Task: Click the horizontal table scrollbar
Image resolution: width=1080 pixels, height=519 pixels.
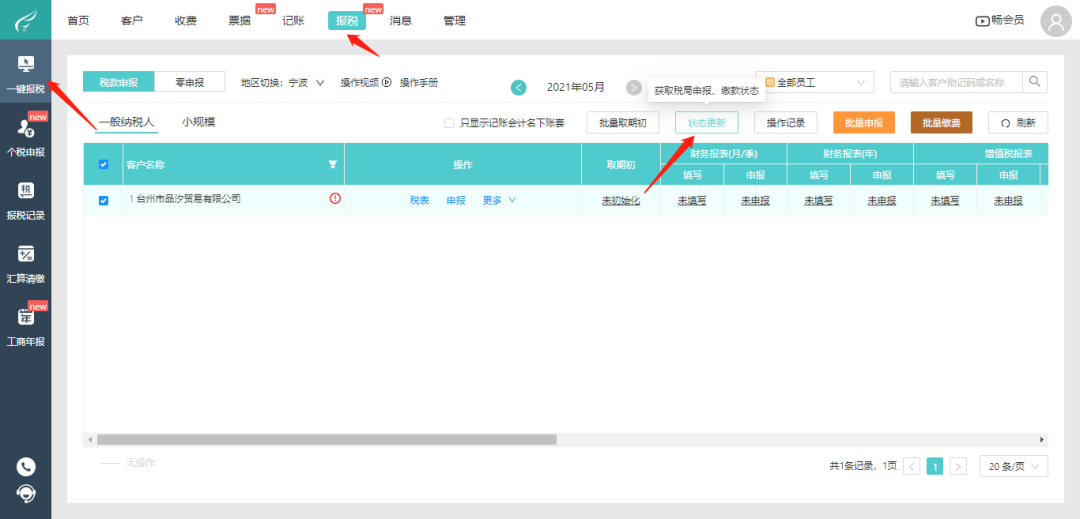Action: pos(326,439)
